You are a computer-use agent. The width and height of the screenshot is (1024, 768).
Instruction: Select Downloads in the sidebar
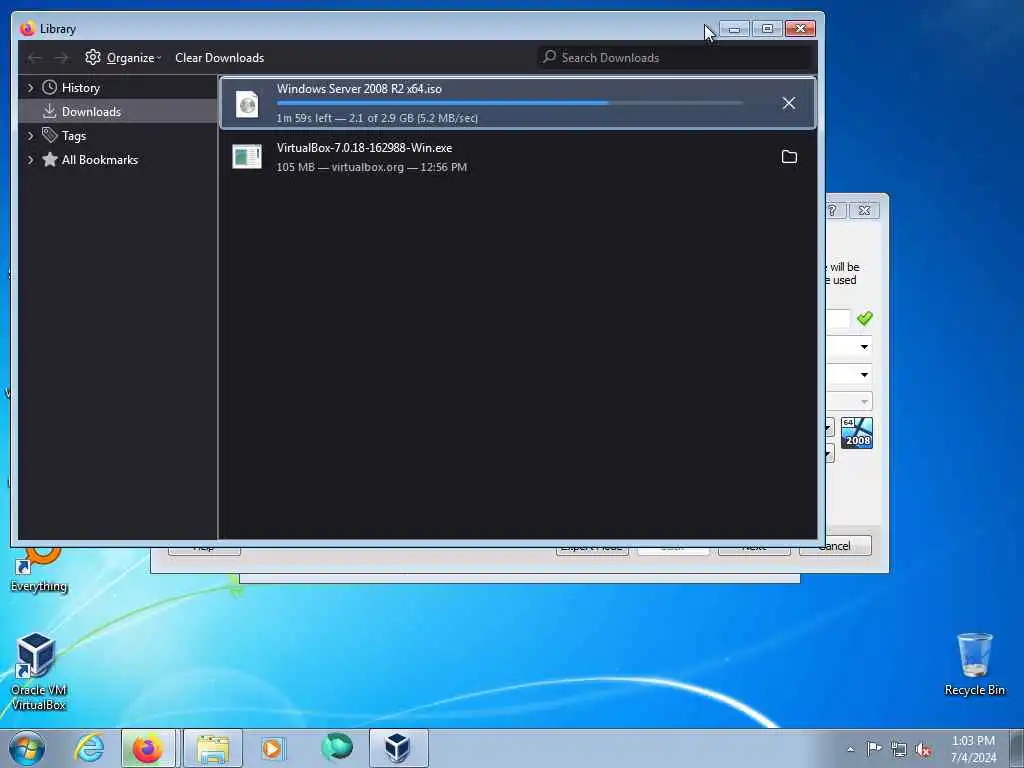pyautogui.click(x=91, y=112)
